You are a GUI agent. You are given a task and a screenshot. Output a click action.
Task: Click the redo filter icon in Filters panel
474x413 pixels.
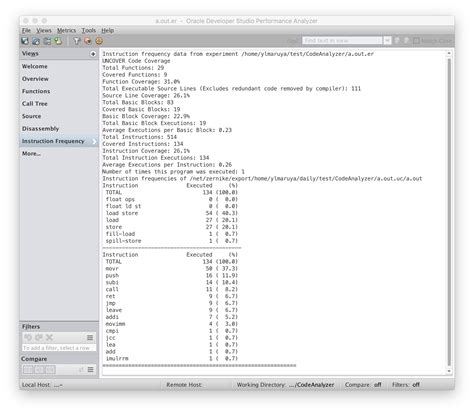pos(39,337)
